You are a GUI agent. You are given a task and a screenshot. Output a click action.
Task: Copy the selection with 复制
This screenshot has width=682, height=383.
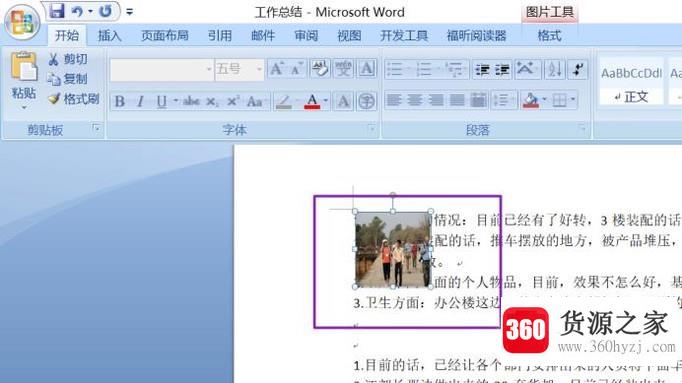click(x=67, y=79)
